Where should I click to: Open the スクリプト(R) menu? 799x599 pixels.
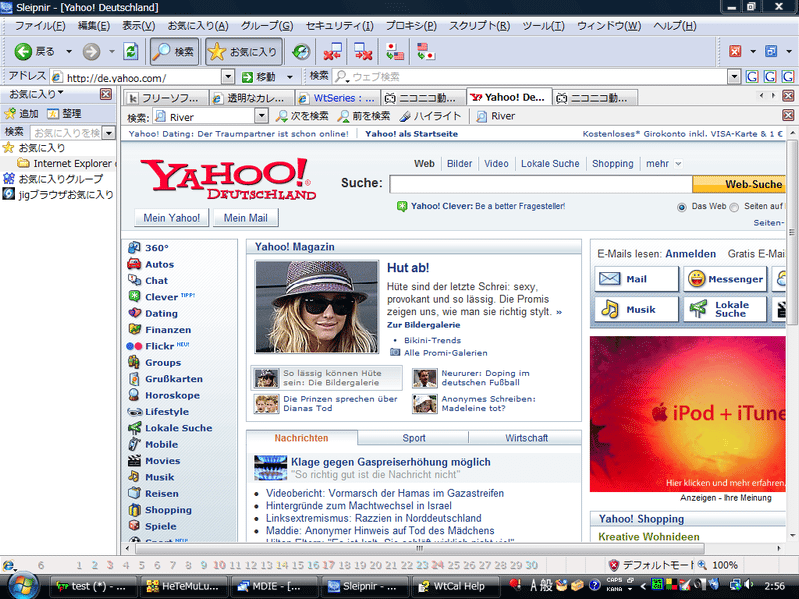[480, 25]
